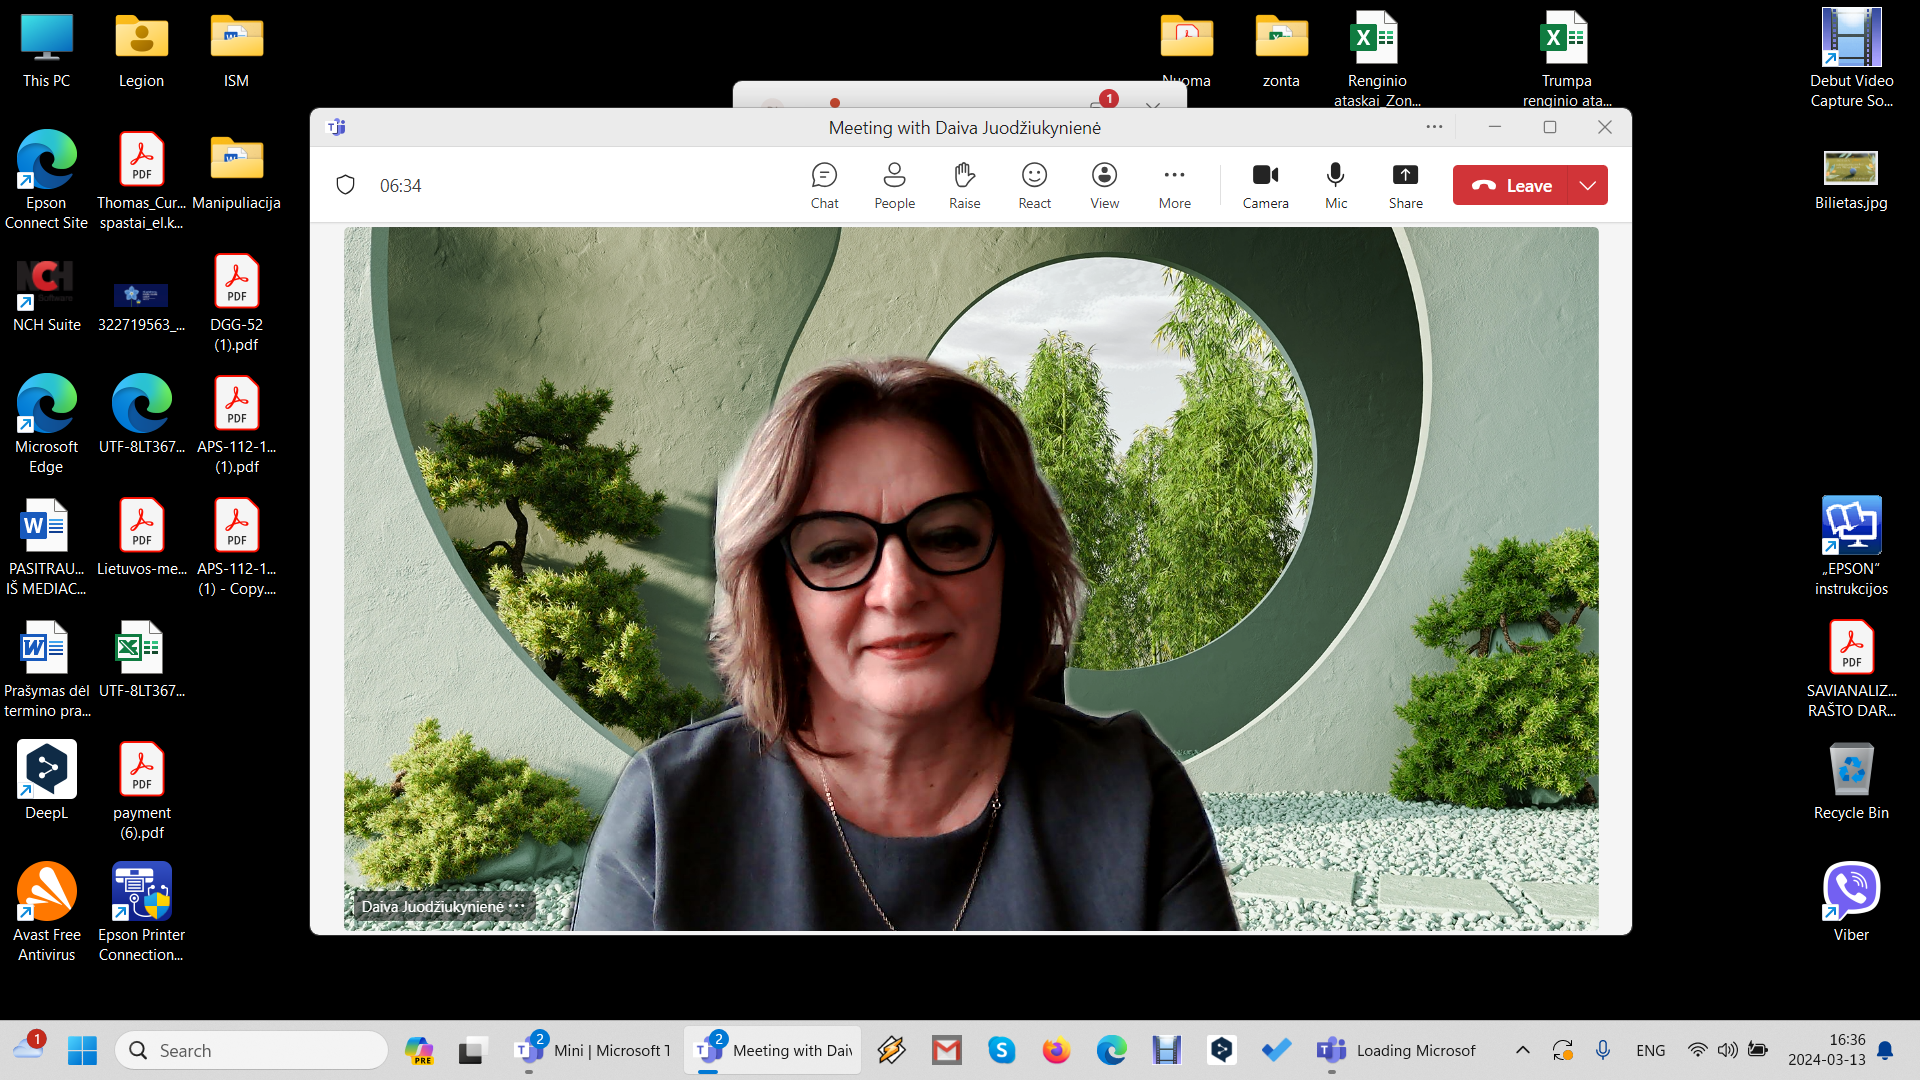
Task: Open the volume control in system tray
Action: tap(1727, 1050)
